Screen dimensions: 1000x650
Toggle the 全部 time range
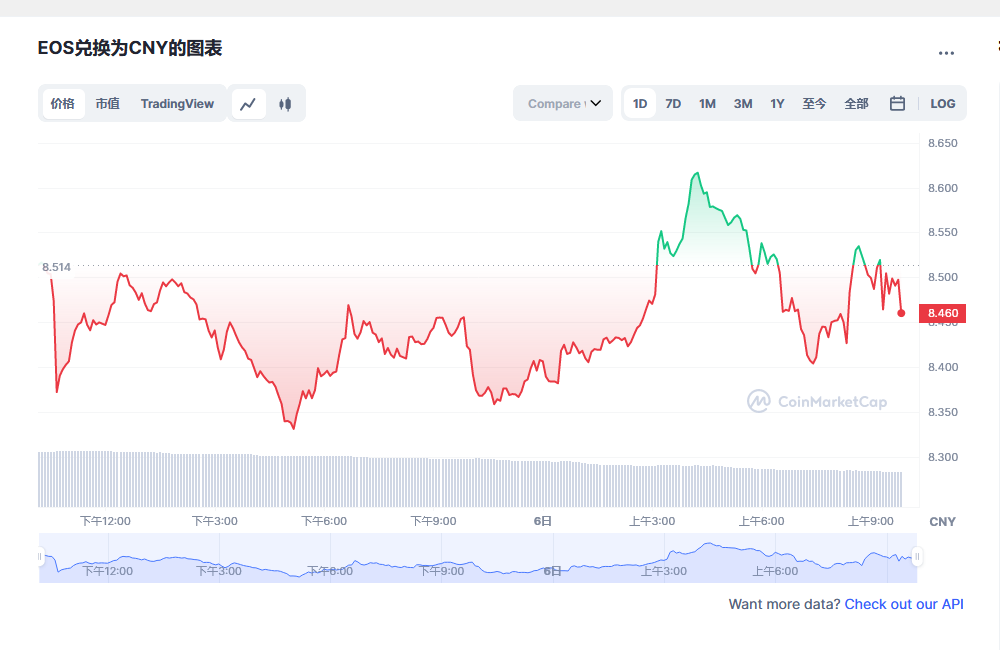[856, 103]
